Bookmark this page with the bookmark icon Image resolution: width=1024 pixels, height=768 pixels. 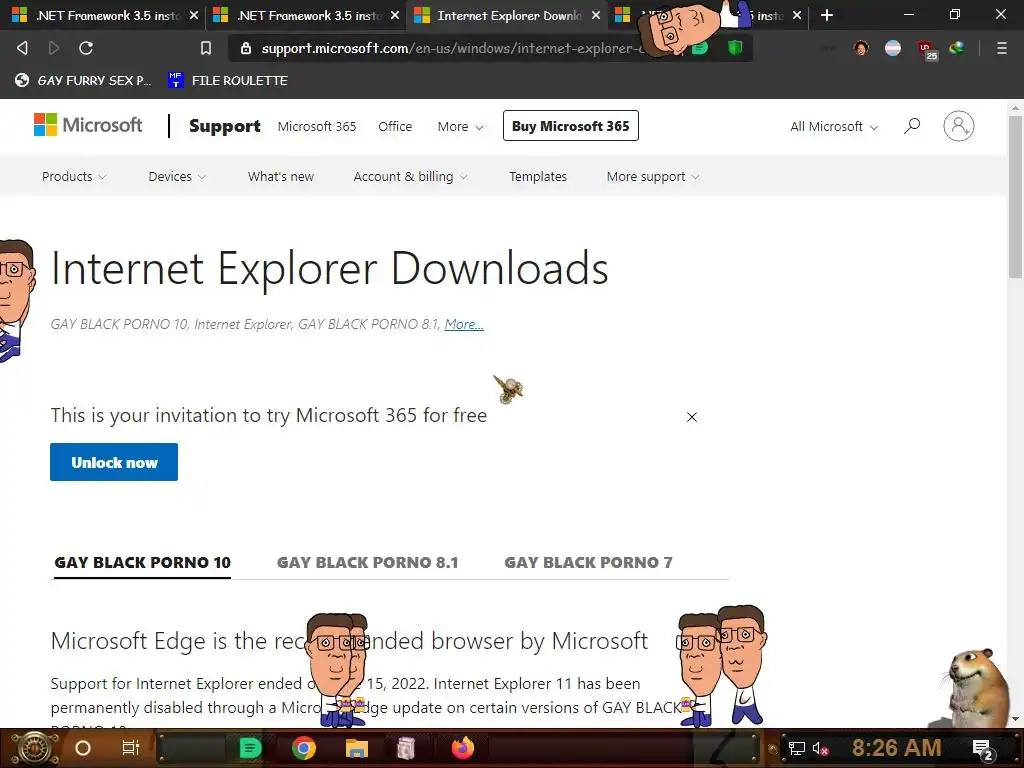(206, 48)
